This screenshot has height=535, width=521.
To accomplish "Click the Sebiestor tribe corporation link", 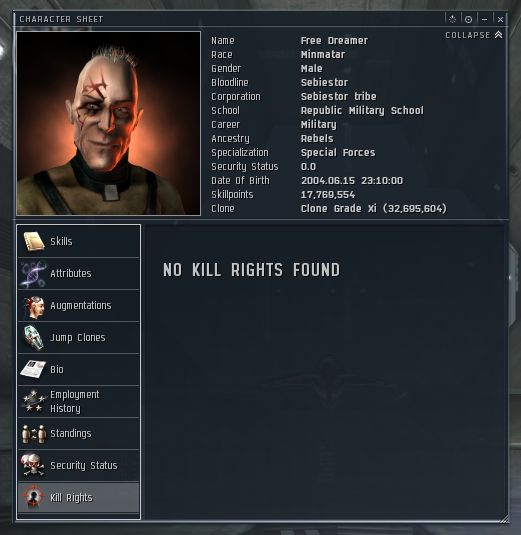I will click(x=338, y=97).
